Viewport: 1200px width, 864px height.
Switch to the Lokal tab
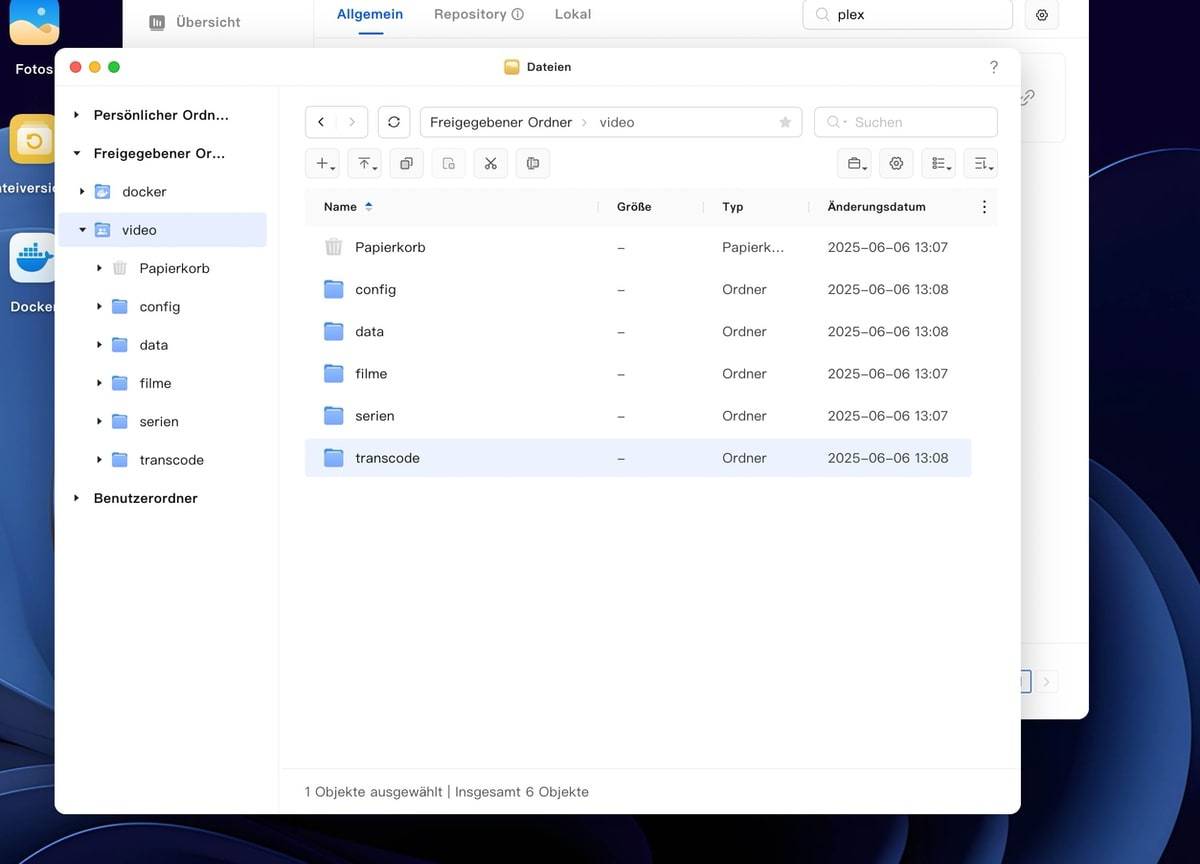(572, 15)
